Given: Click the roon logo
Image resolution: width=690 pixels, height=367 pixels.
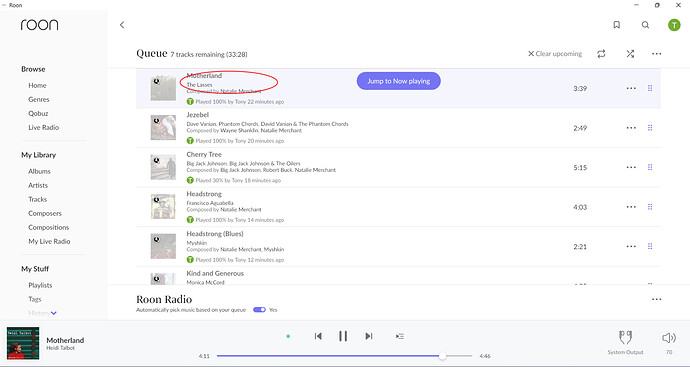Looking at the screenshot, I should tap(39, 25).
